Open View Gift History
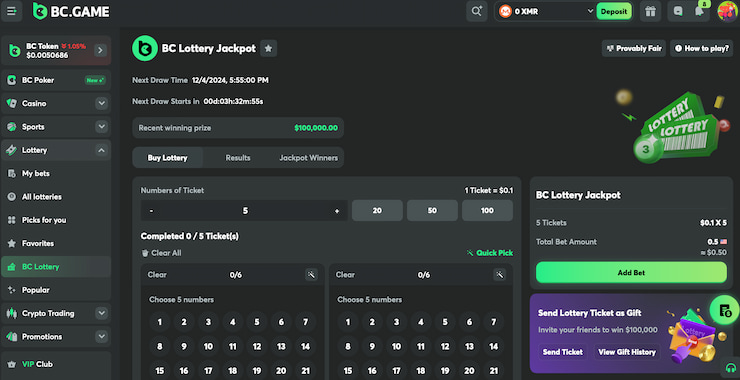Image resolution: width=740 pixels, height=380 pixels. pyautogui.click(x=627, y=352)
